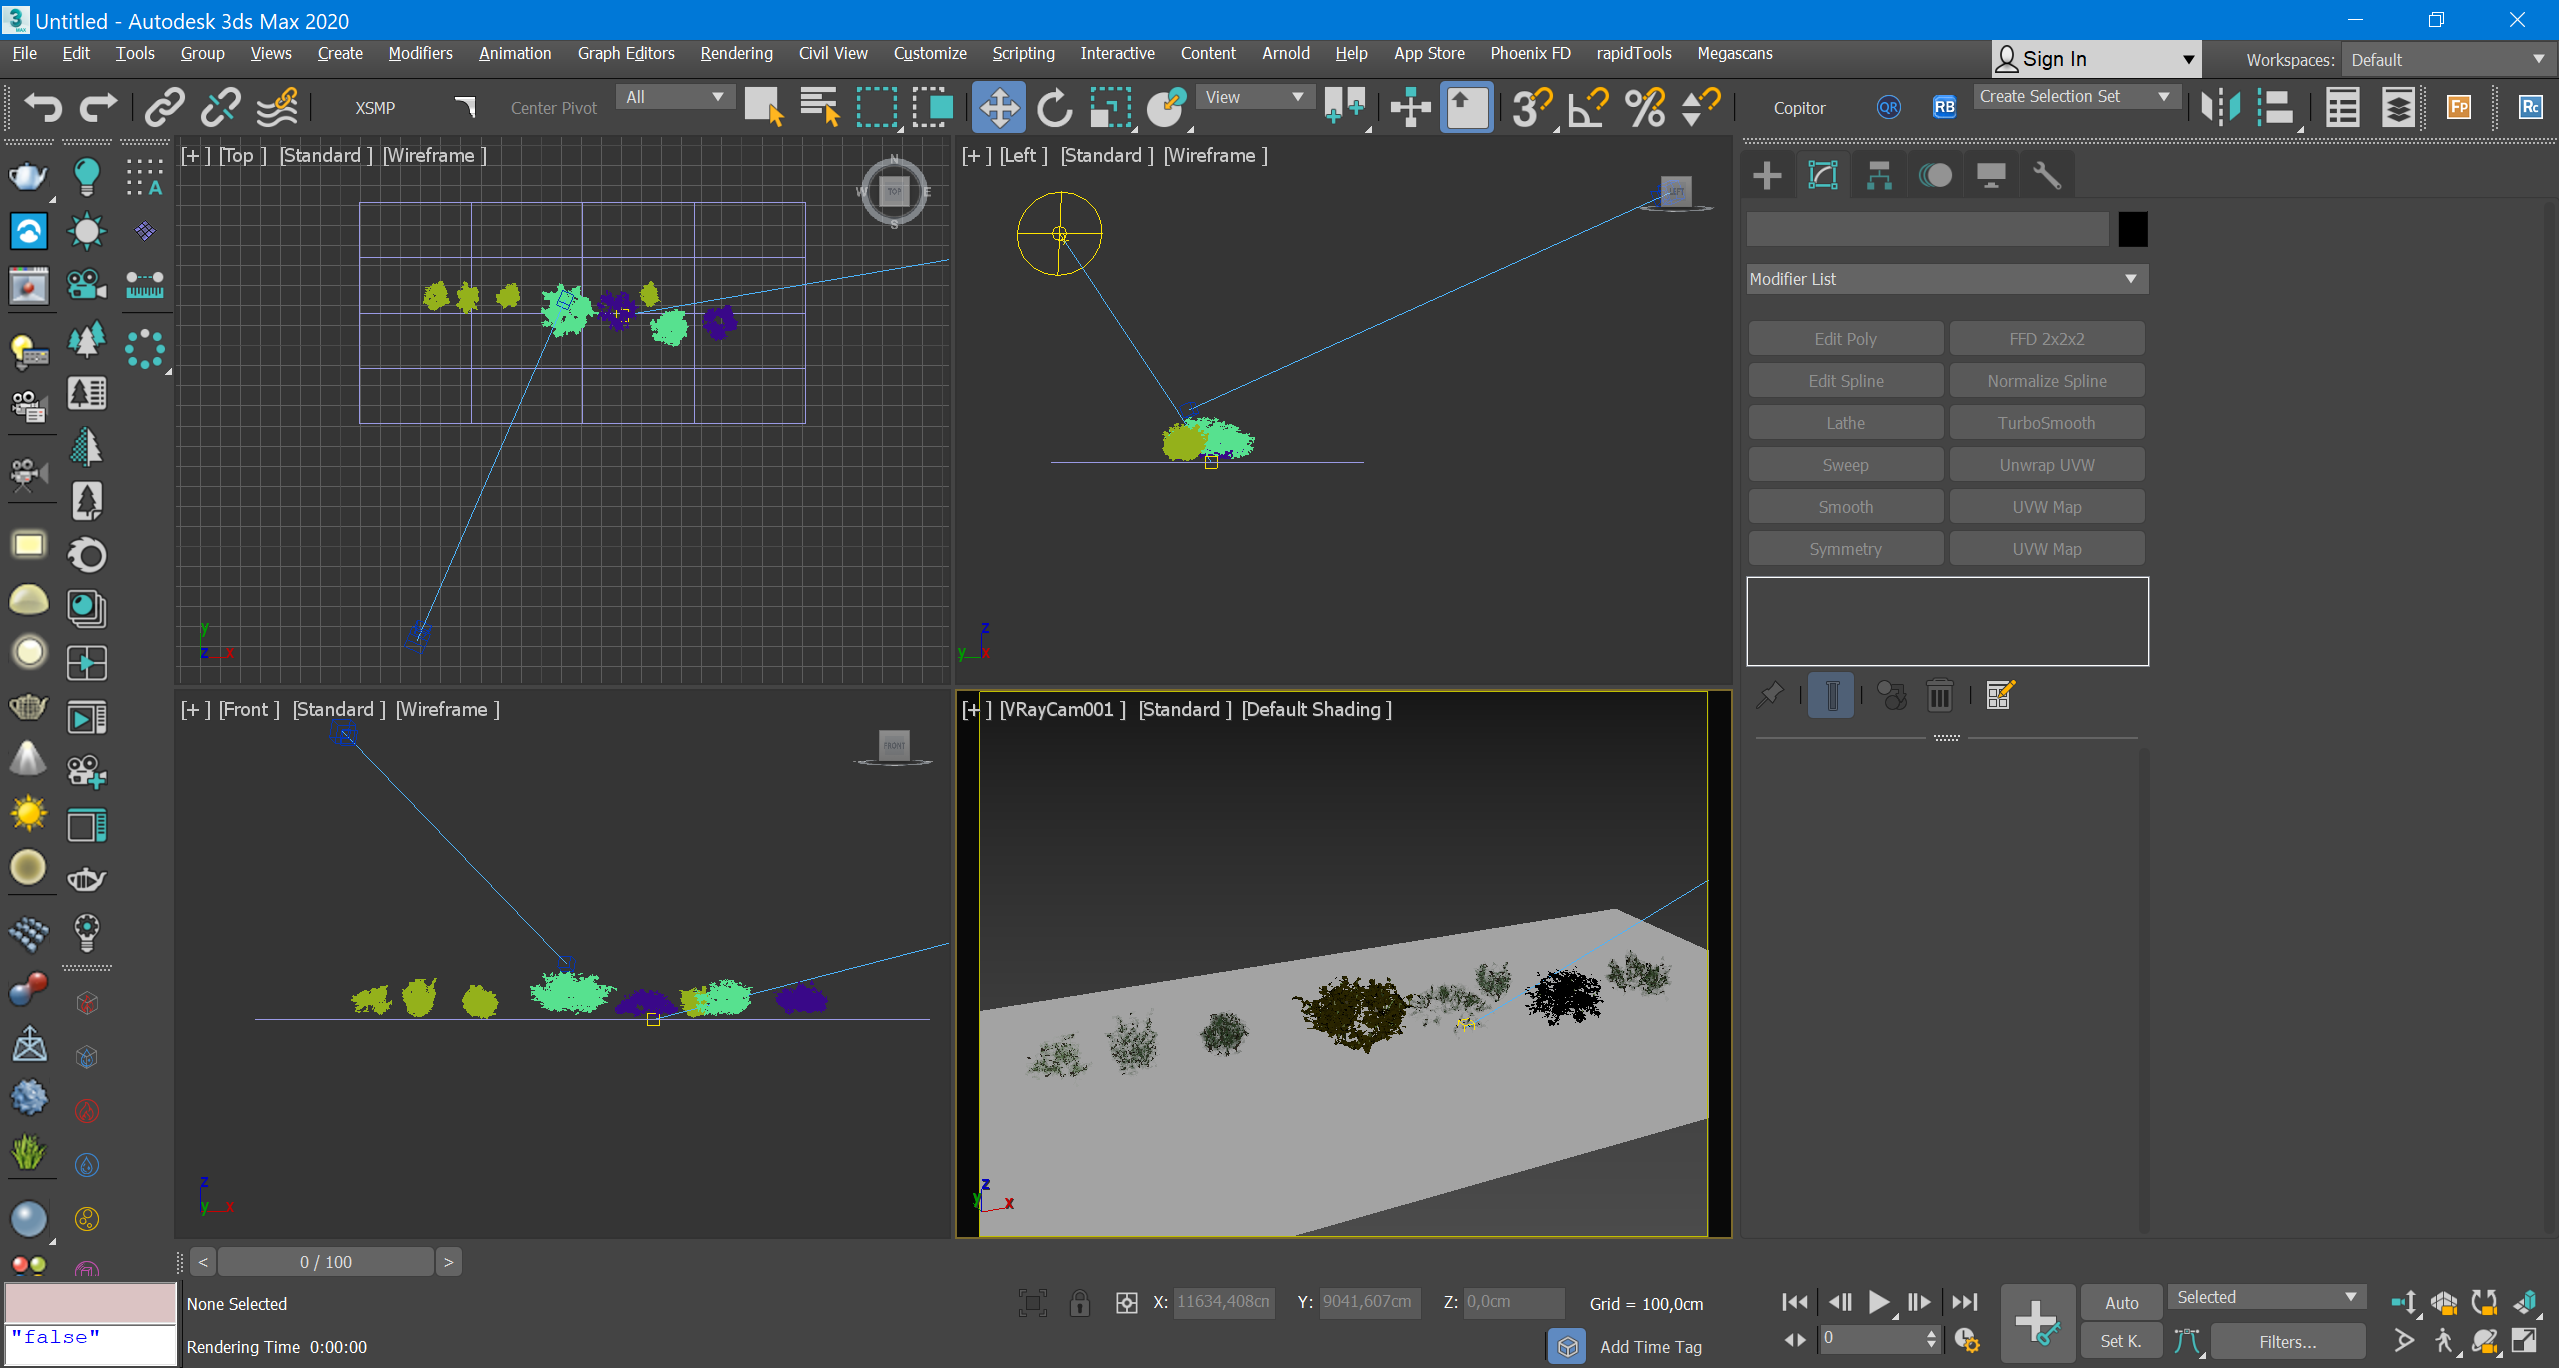Click the Mirror tool icon
Screen dimensions: 2559x1368
point(2219,107)
